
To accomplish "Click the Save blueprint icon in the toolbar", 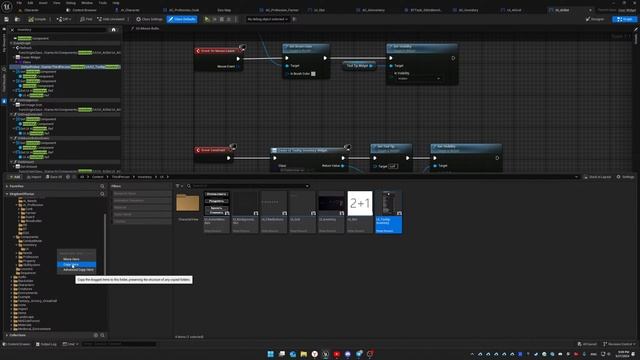I will pos(7,19).
